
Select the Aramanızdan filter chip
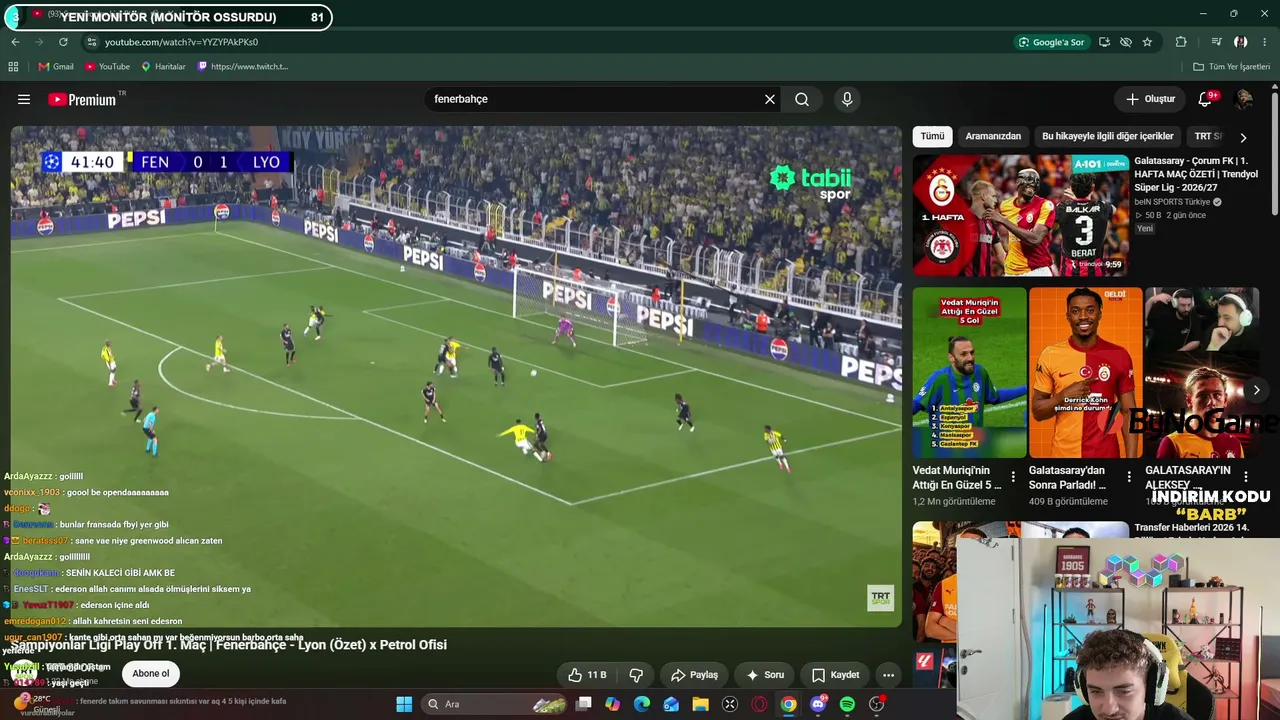click(x=993, y=136)
